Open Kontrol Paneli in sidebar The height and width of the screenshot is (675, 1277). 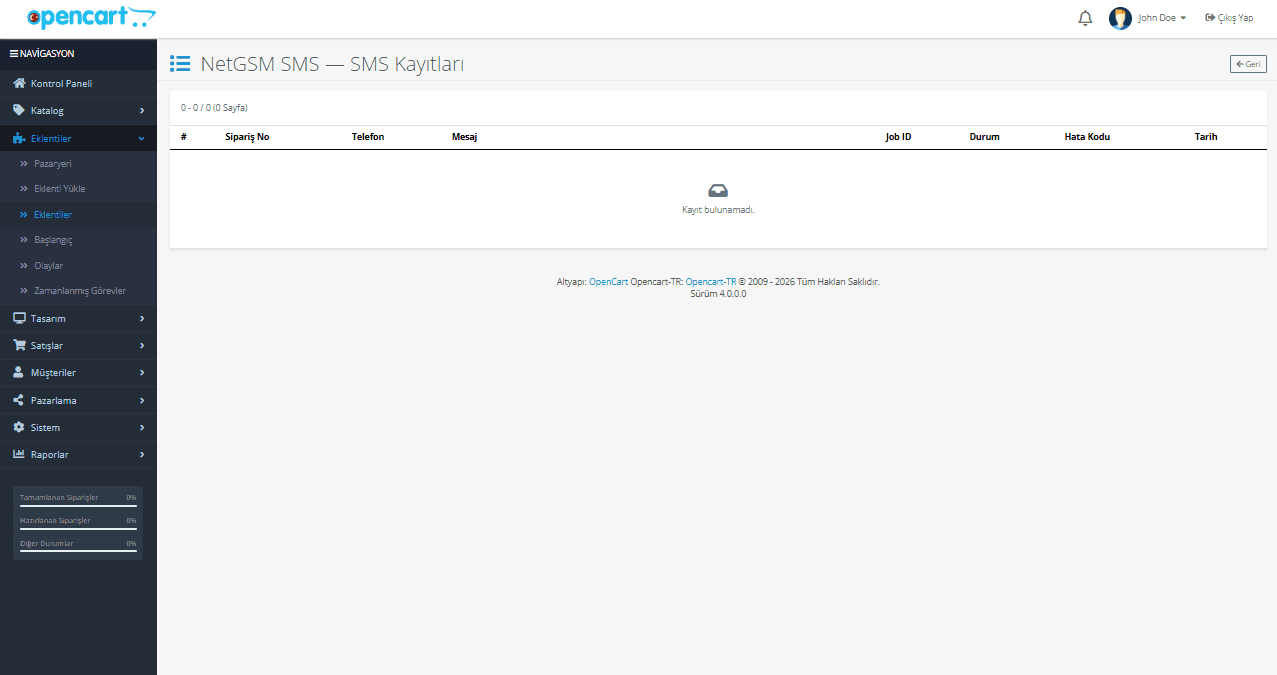click(78, 83)
